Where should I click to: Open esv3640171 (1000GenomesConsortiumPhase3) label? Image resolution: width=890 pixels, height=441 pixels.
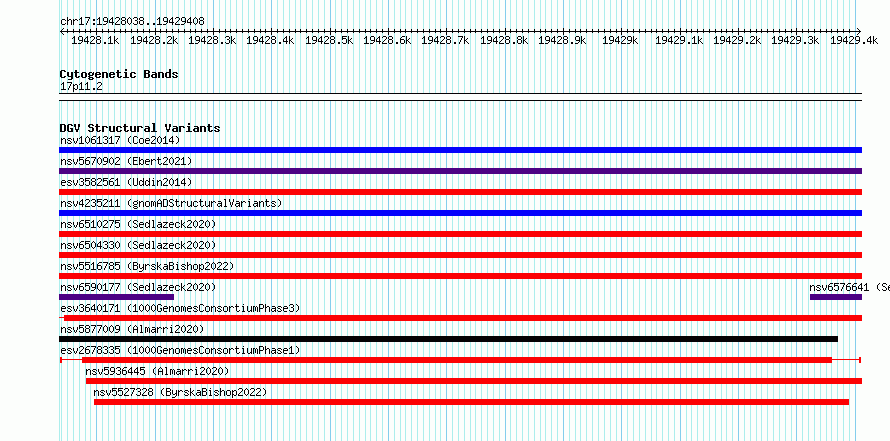180,308
